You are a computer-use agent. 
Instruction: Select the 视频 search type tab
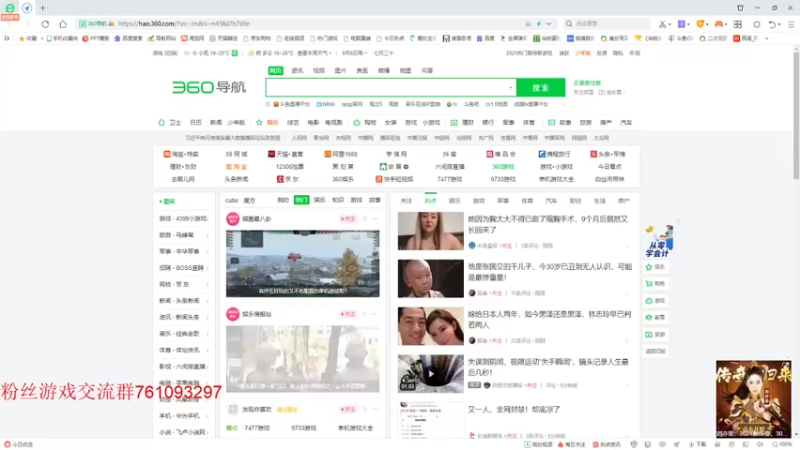click(x=318, y=70)
